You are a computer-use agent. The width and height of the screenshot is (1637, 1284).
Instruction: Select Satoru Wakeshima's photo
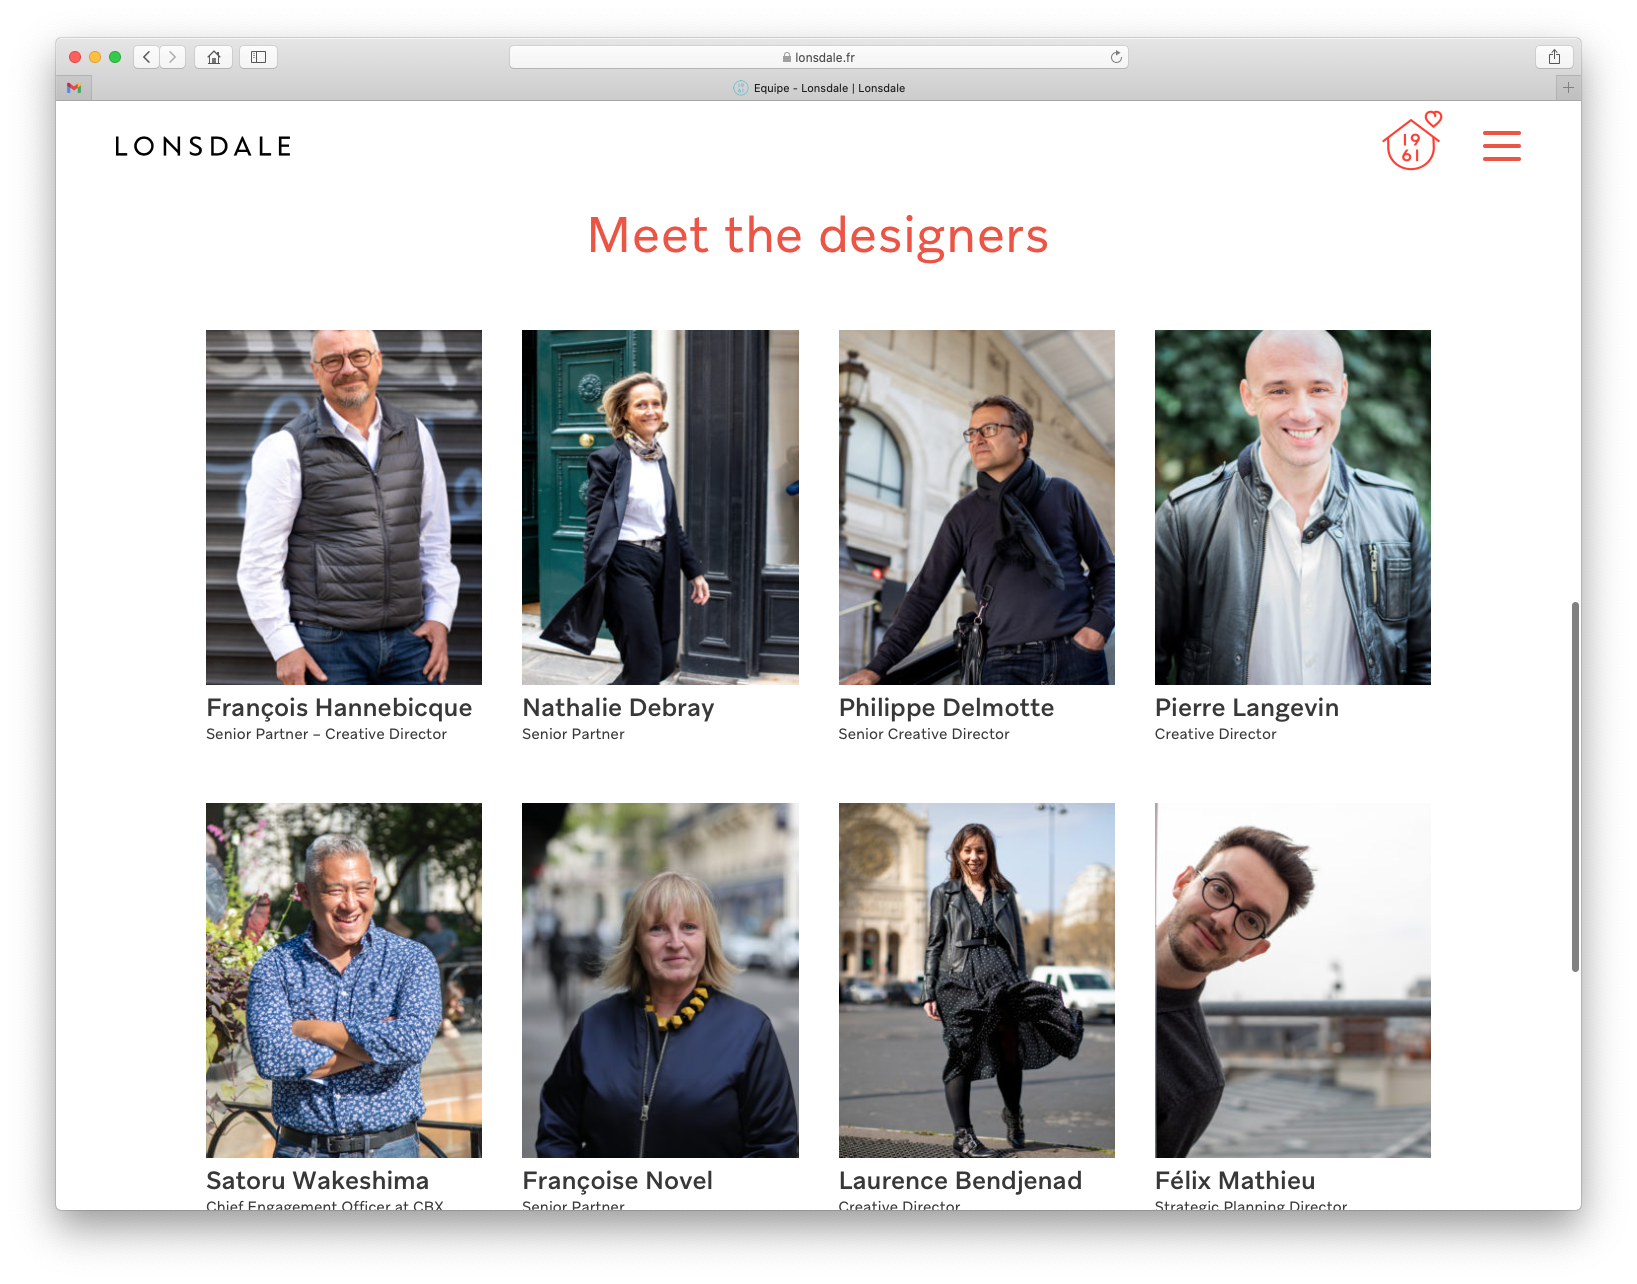coord(344,980)
